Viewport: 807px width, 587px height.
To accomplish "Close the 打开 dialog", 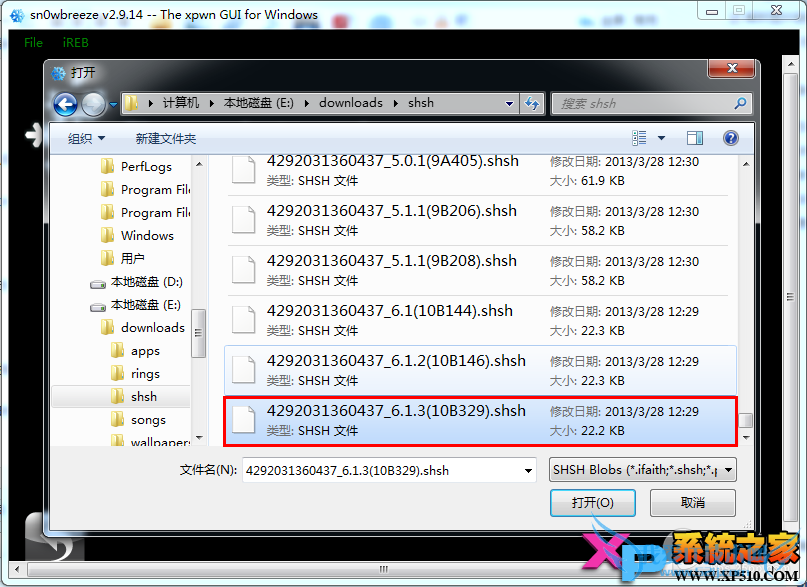I will (732, 68).
